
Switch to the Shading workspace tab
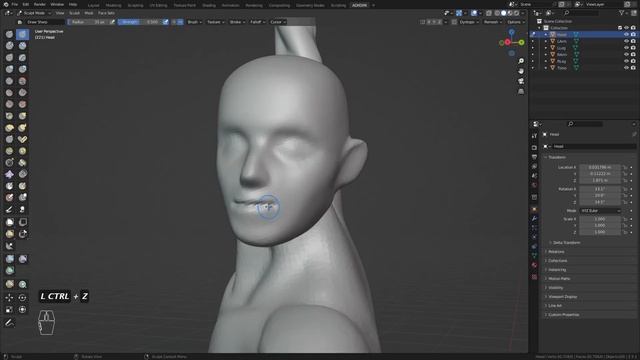click(209, 5)
